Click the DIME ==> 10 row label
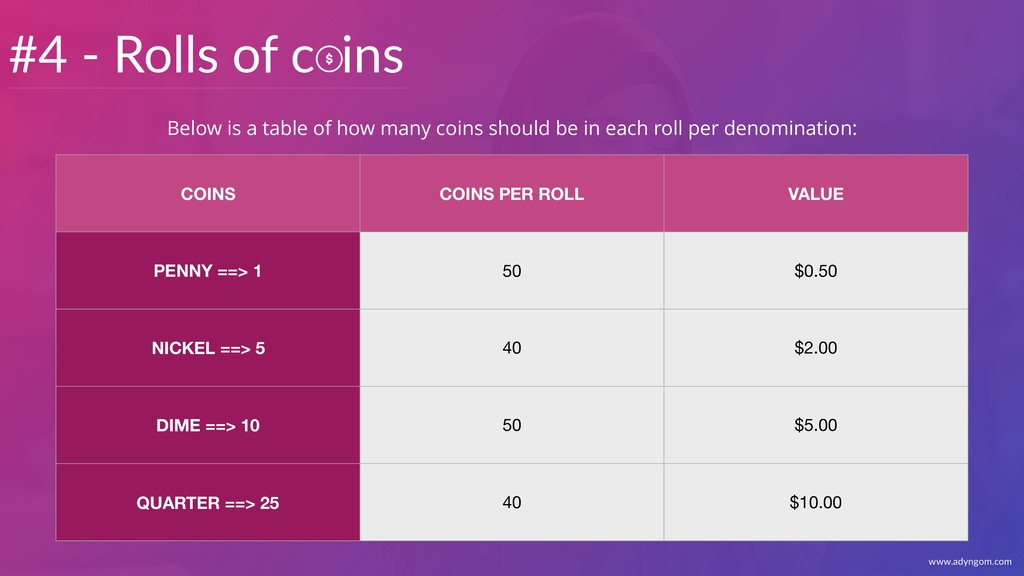Image resolution: width=1024 pixels, height=576 pixels. 208,425
